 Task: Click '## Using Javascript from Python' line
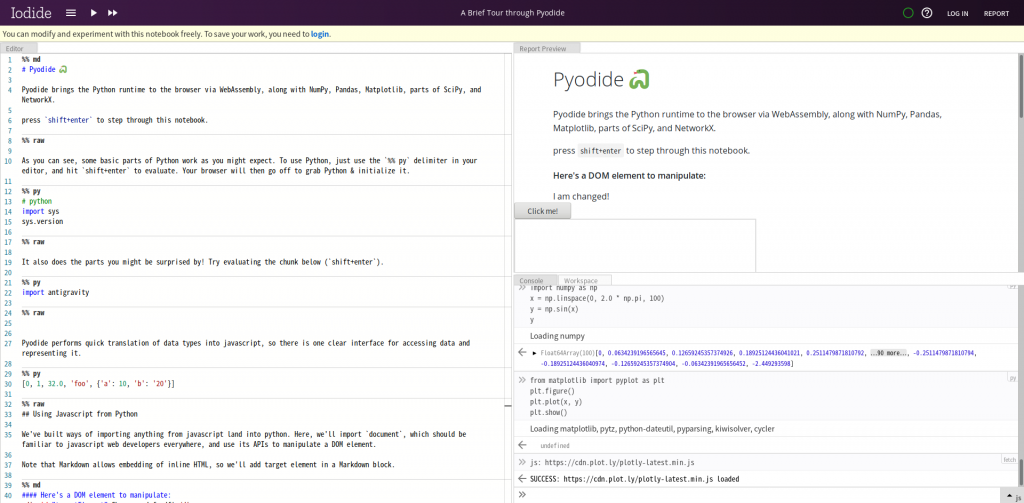coord(79,414)
